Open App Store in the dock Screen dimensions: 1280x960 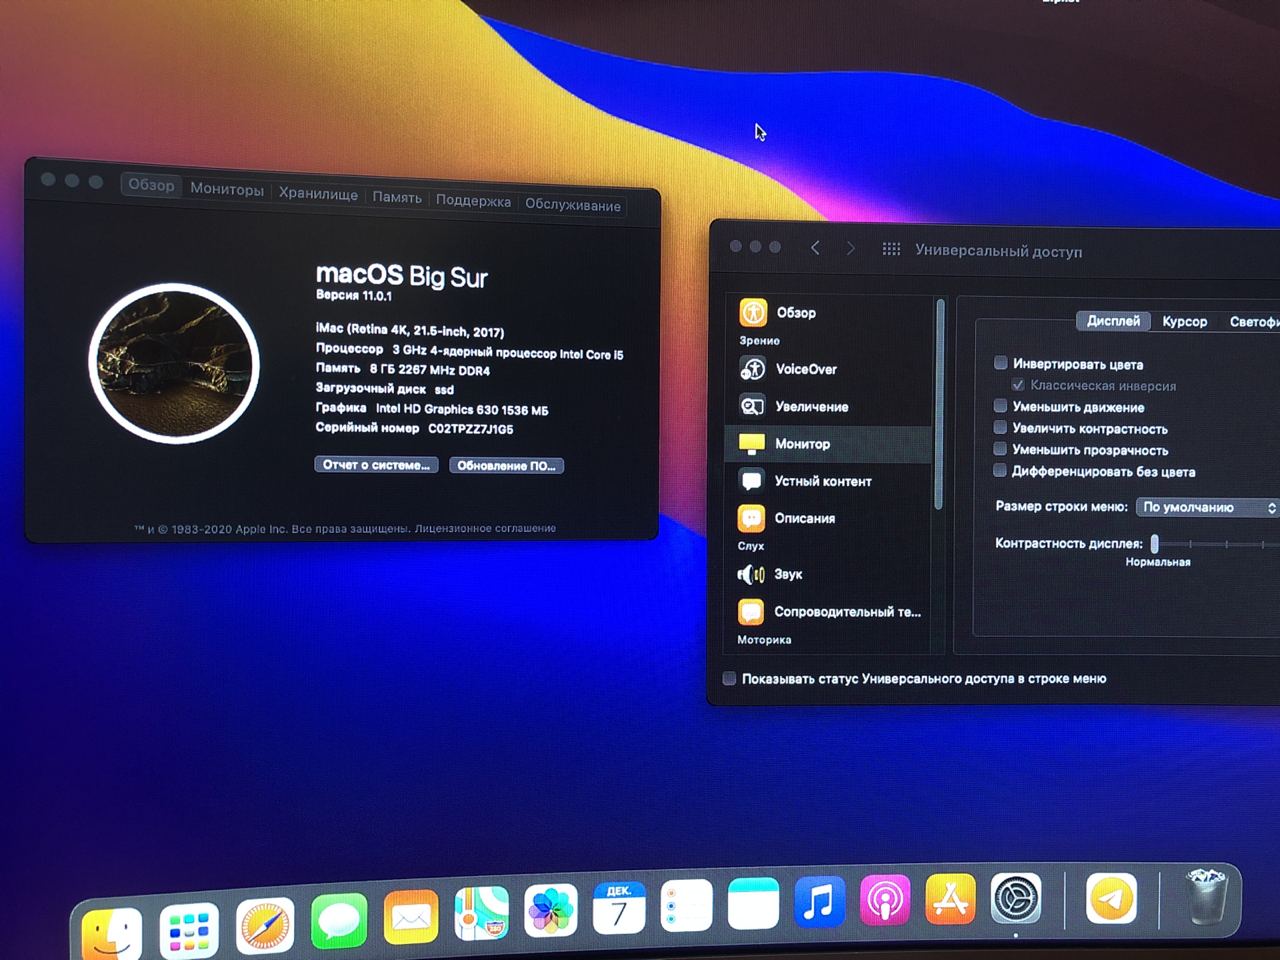[x=950, y=898]
